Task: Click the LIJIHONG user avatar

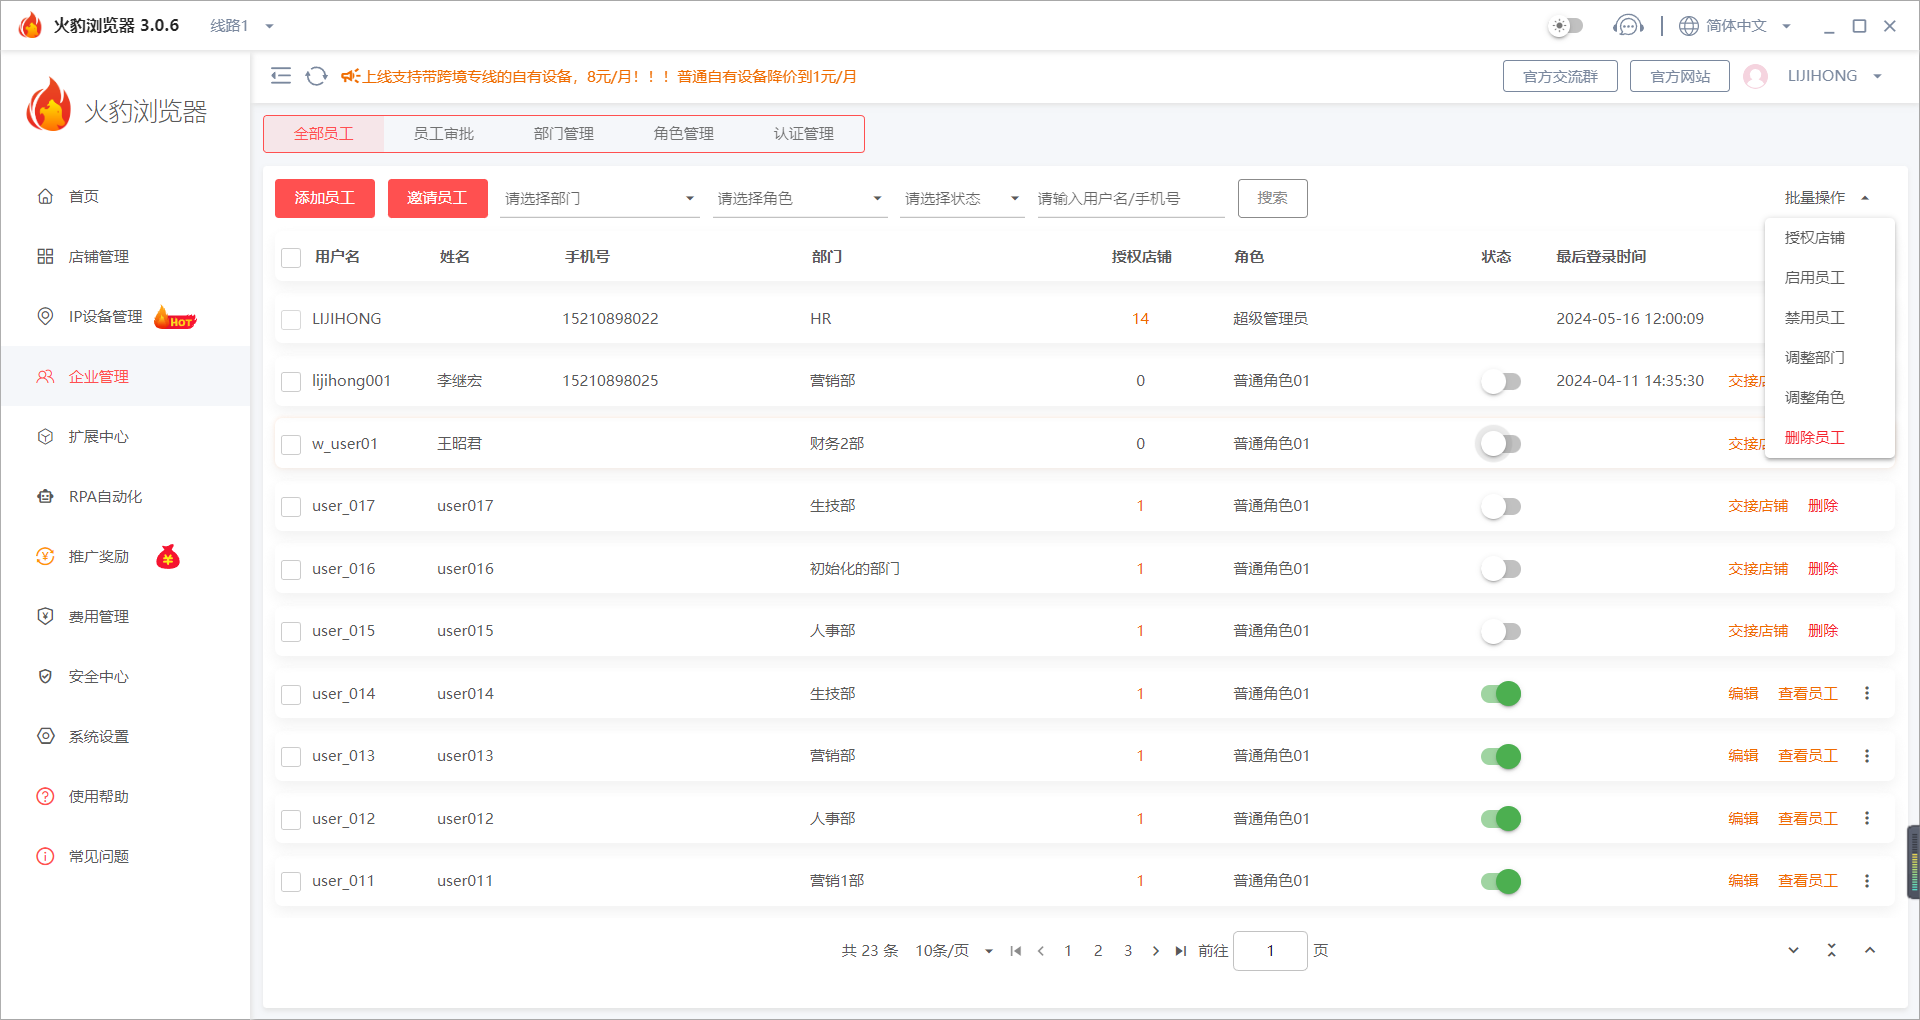Action: [1755, 76]
